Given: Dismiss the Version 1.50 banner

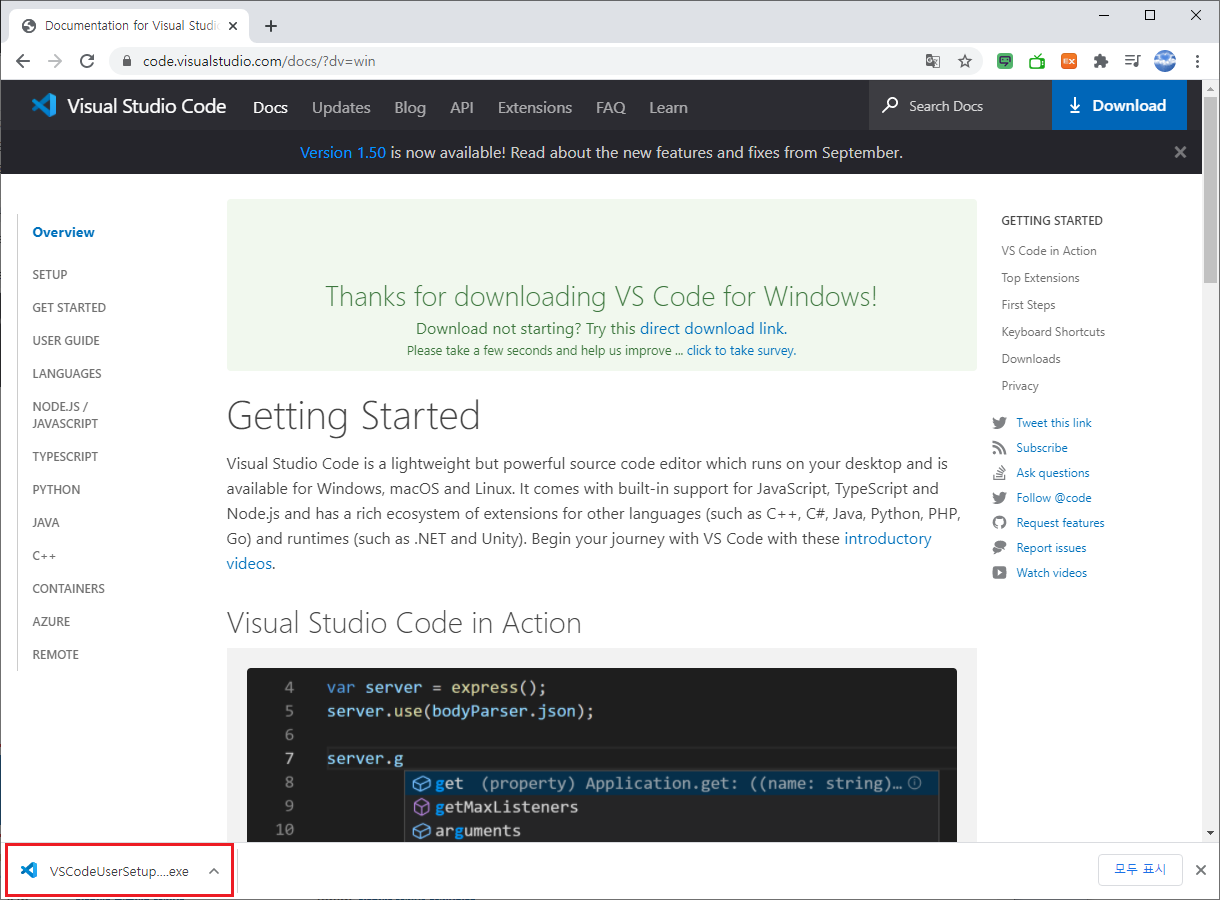Looking at the screenshot, I should pyautogui.click(x=1180, y=152).
